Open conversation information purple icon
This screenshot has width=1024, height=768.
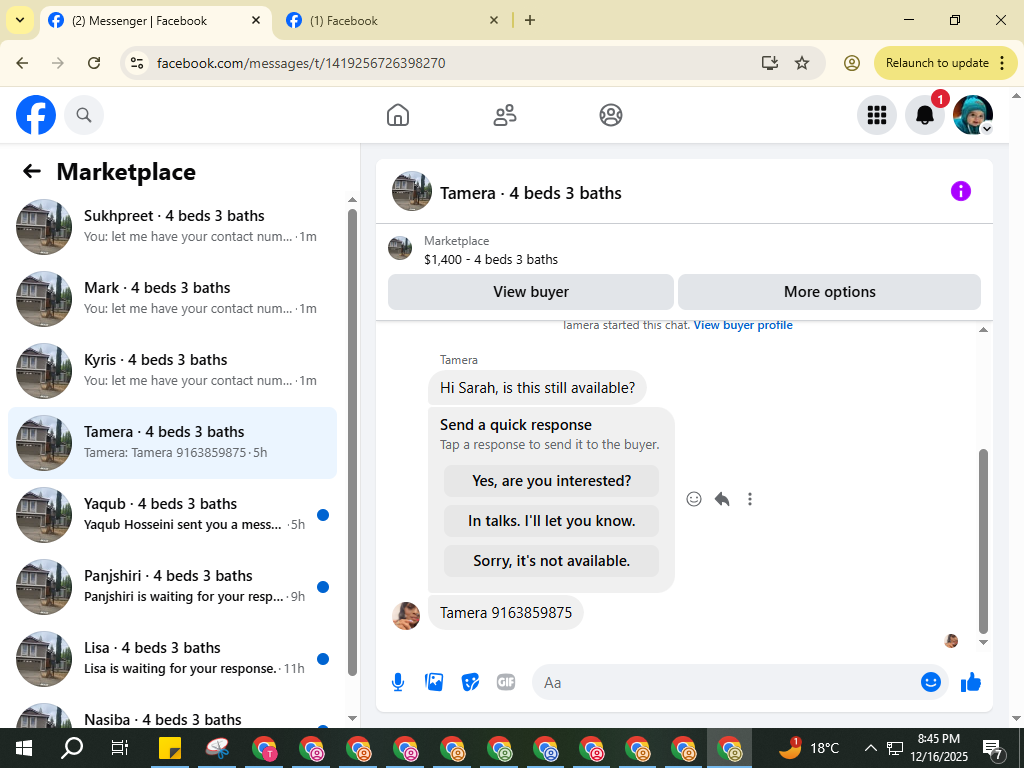pyautogui.click(x=961, y=191)
